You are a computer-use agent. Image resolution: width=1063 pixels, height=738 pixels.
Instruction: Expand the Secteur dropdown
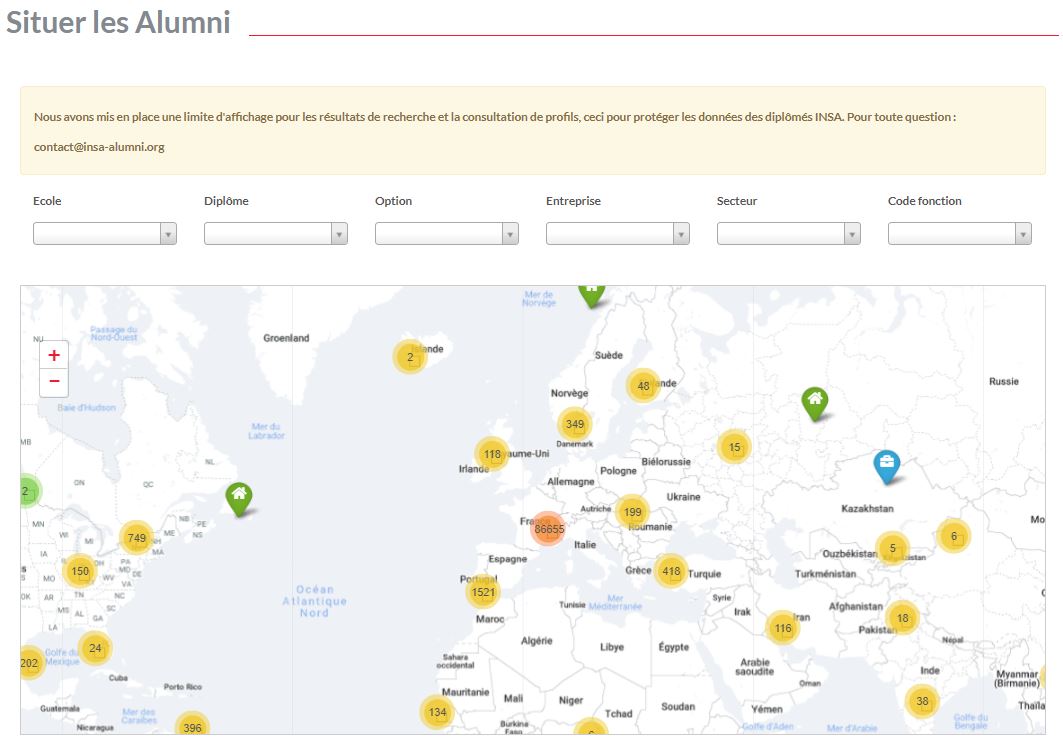coord(789,234)
